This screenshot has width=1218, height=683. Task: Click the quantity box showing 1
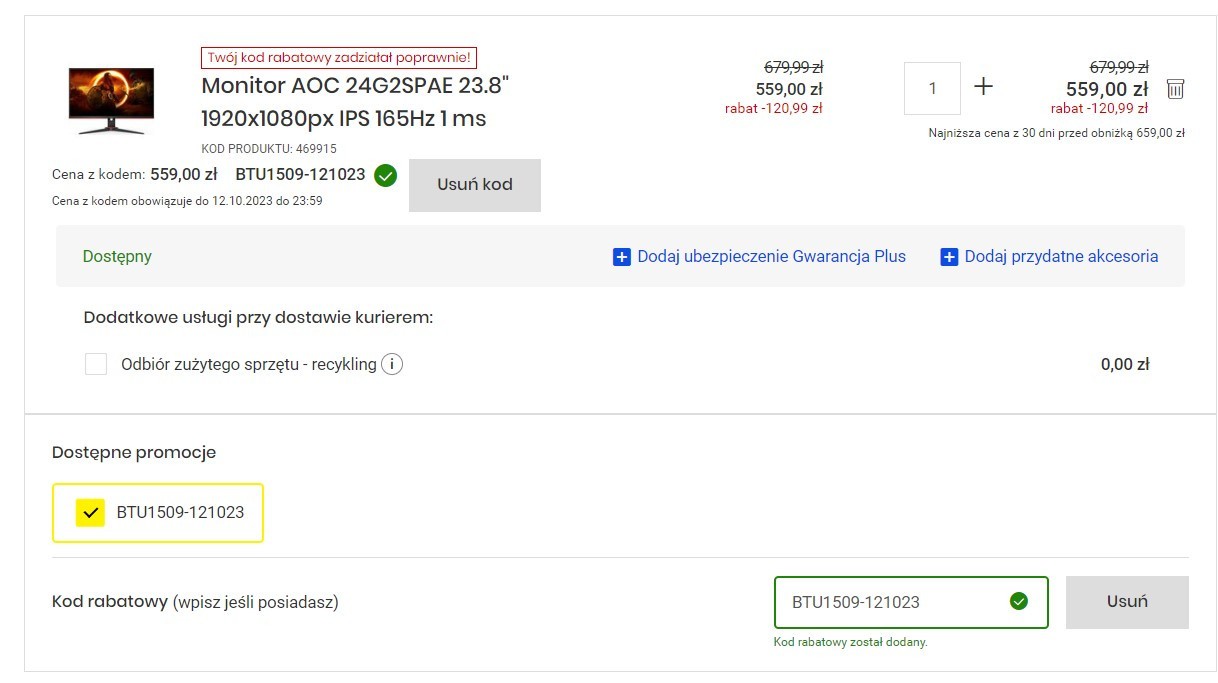coord(932,88)
